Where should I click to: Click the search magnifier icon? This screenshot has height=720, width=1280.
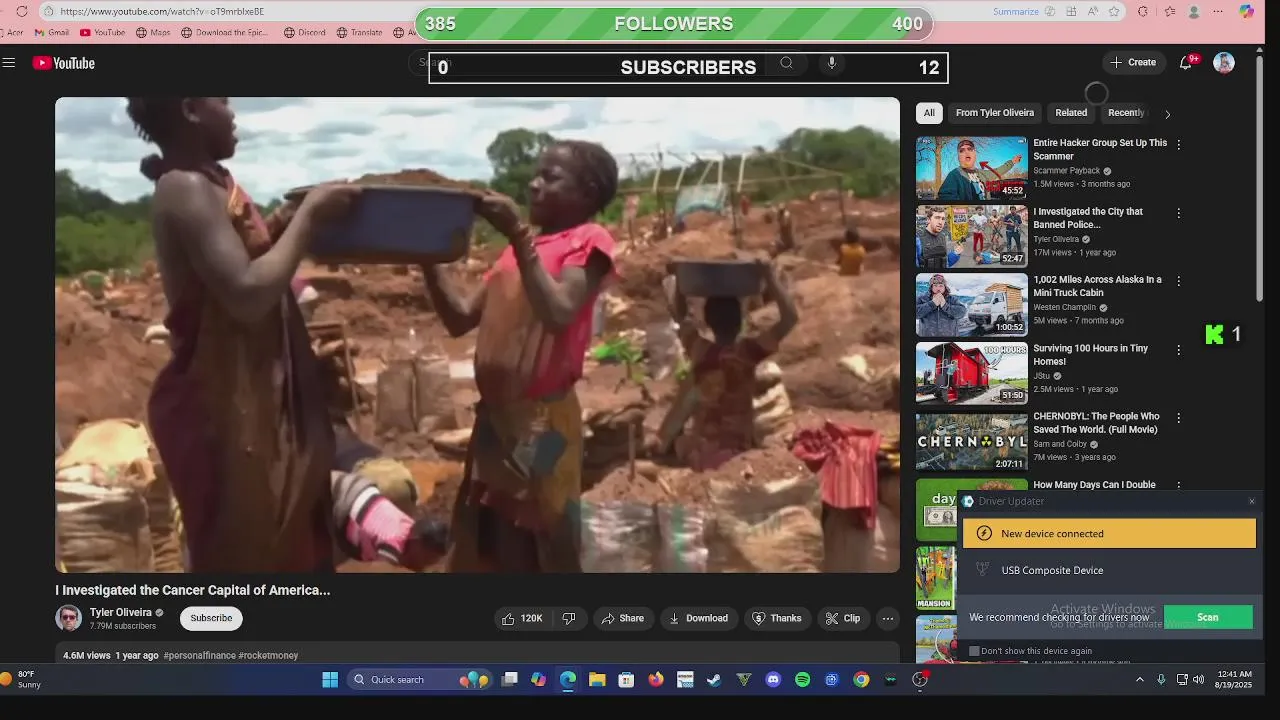point(786,63)
